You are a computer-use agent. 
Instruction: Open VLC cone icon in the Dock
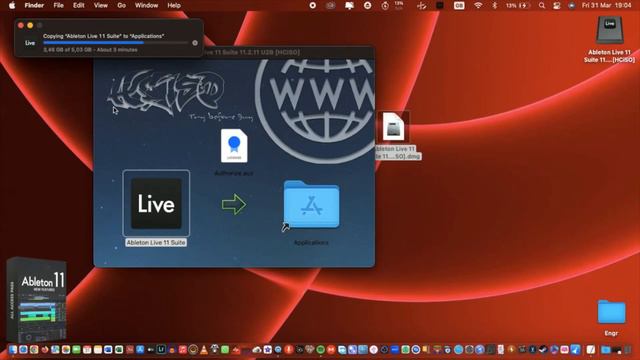point(203,349)
